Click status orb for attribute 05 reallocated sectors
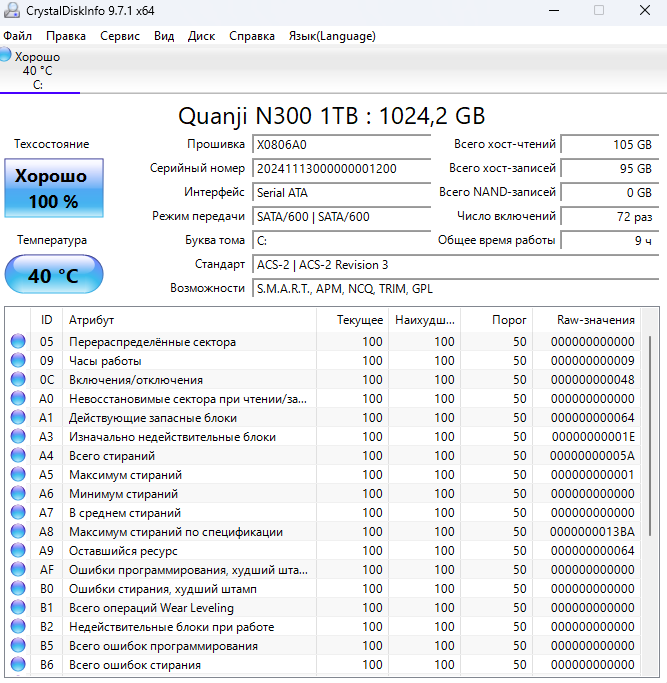This screenshot has height=683, width=667. click(x=18, y=342)
